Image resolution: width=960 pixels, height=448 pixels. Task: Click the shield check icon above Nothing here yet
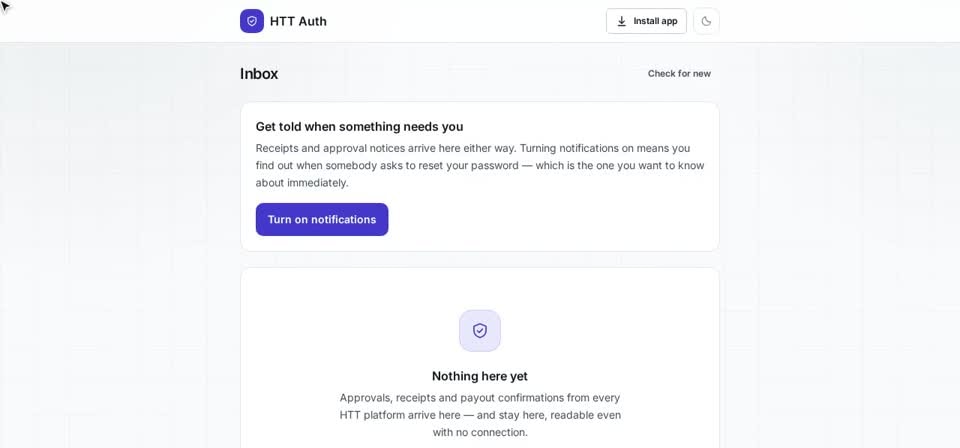(x=480, y=330)
